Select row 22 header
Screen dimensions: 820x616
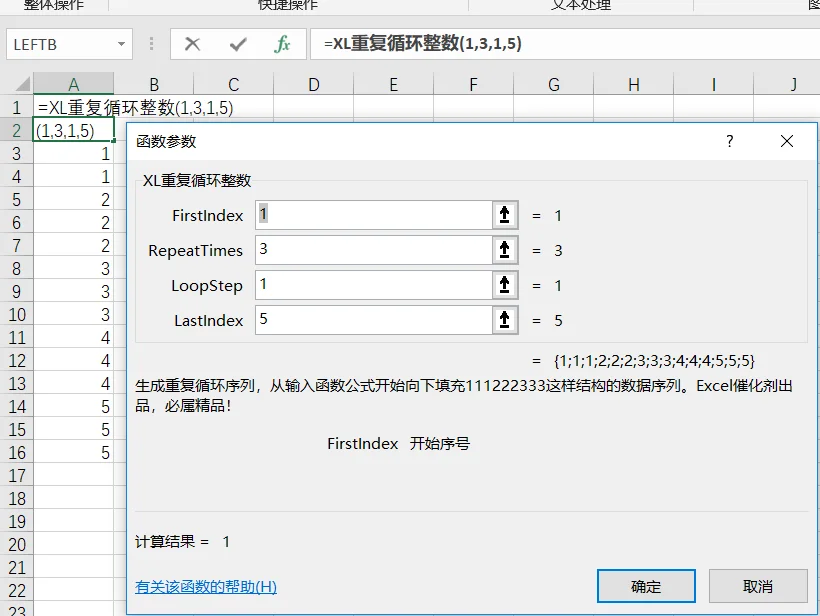[x=17, y=590]
